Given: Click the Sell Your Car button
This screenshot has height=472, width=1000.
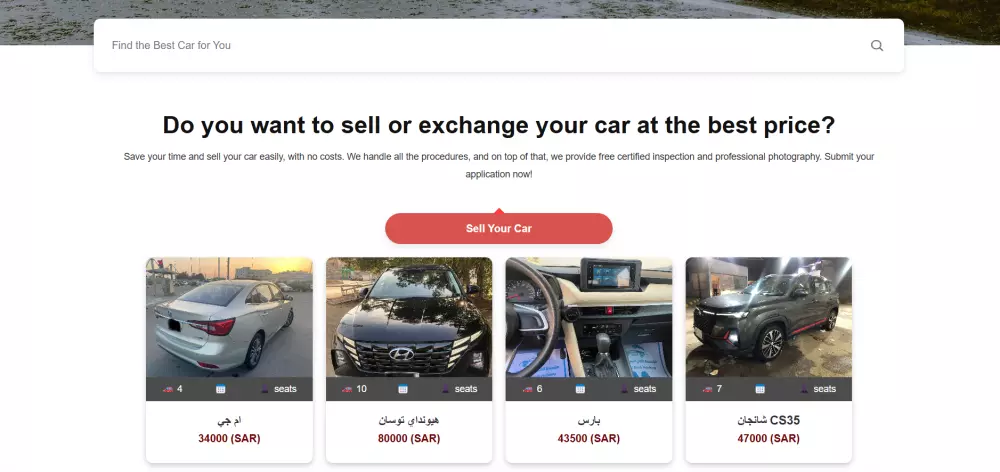Looking at the screenshot, I should coord(499,228).
